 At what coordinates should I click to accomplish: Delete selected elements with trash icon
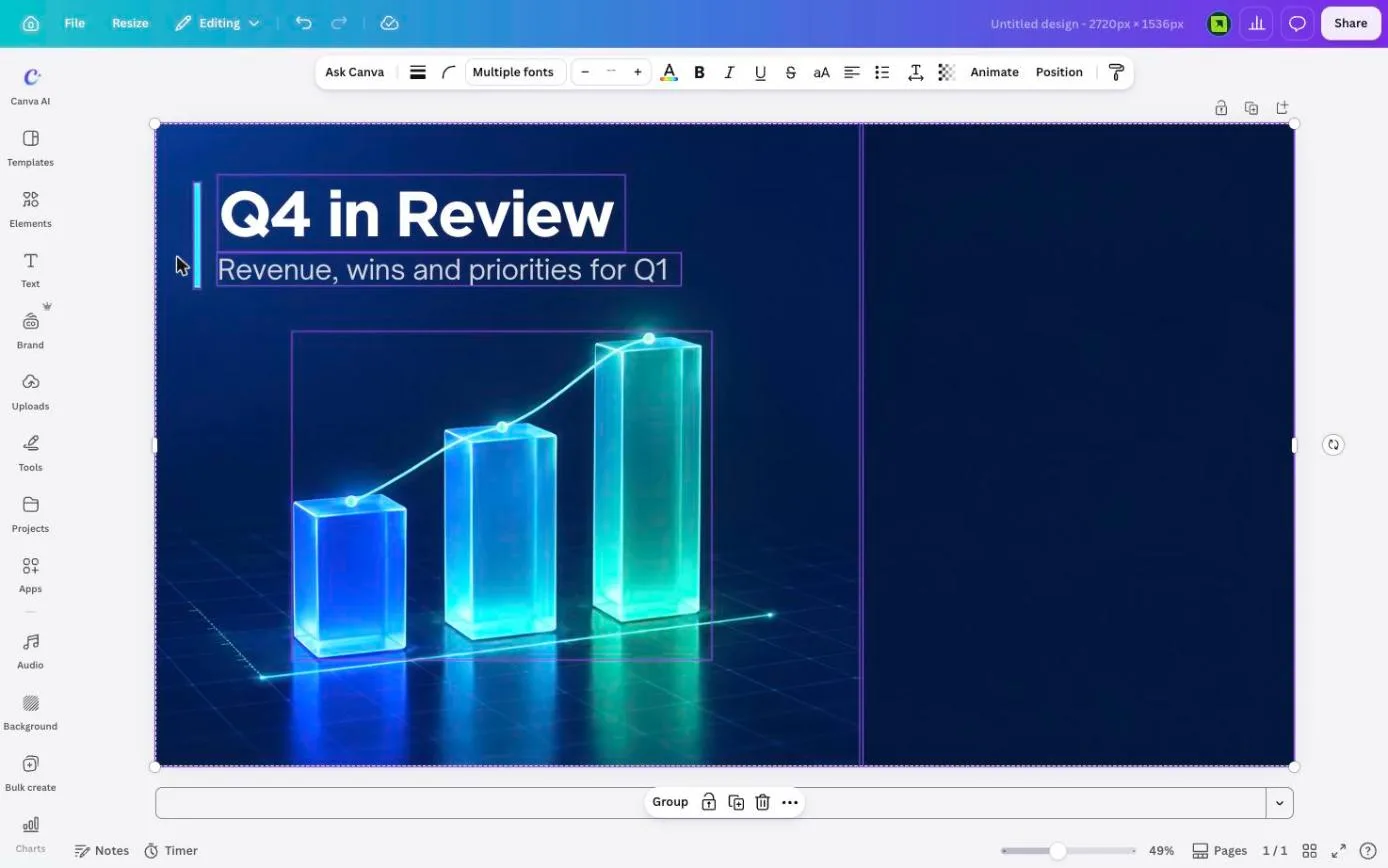tap(763, 802)
